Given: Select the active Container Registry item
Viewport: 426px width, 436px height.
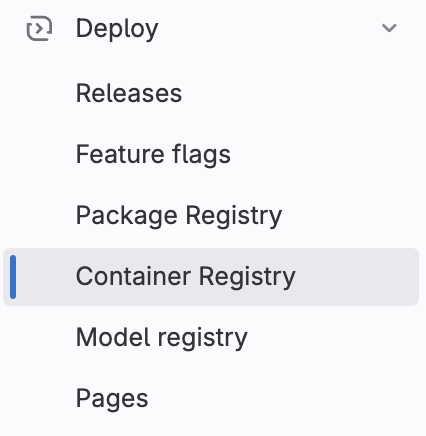Looking at the screenshot, I should click(x=211, y=277).
